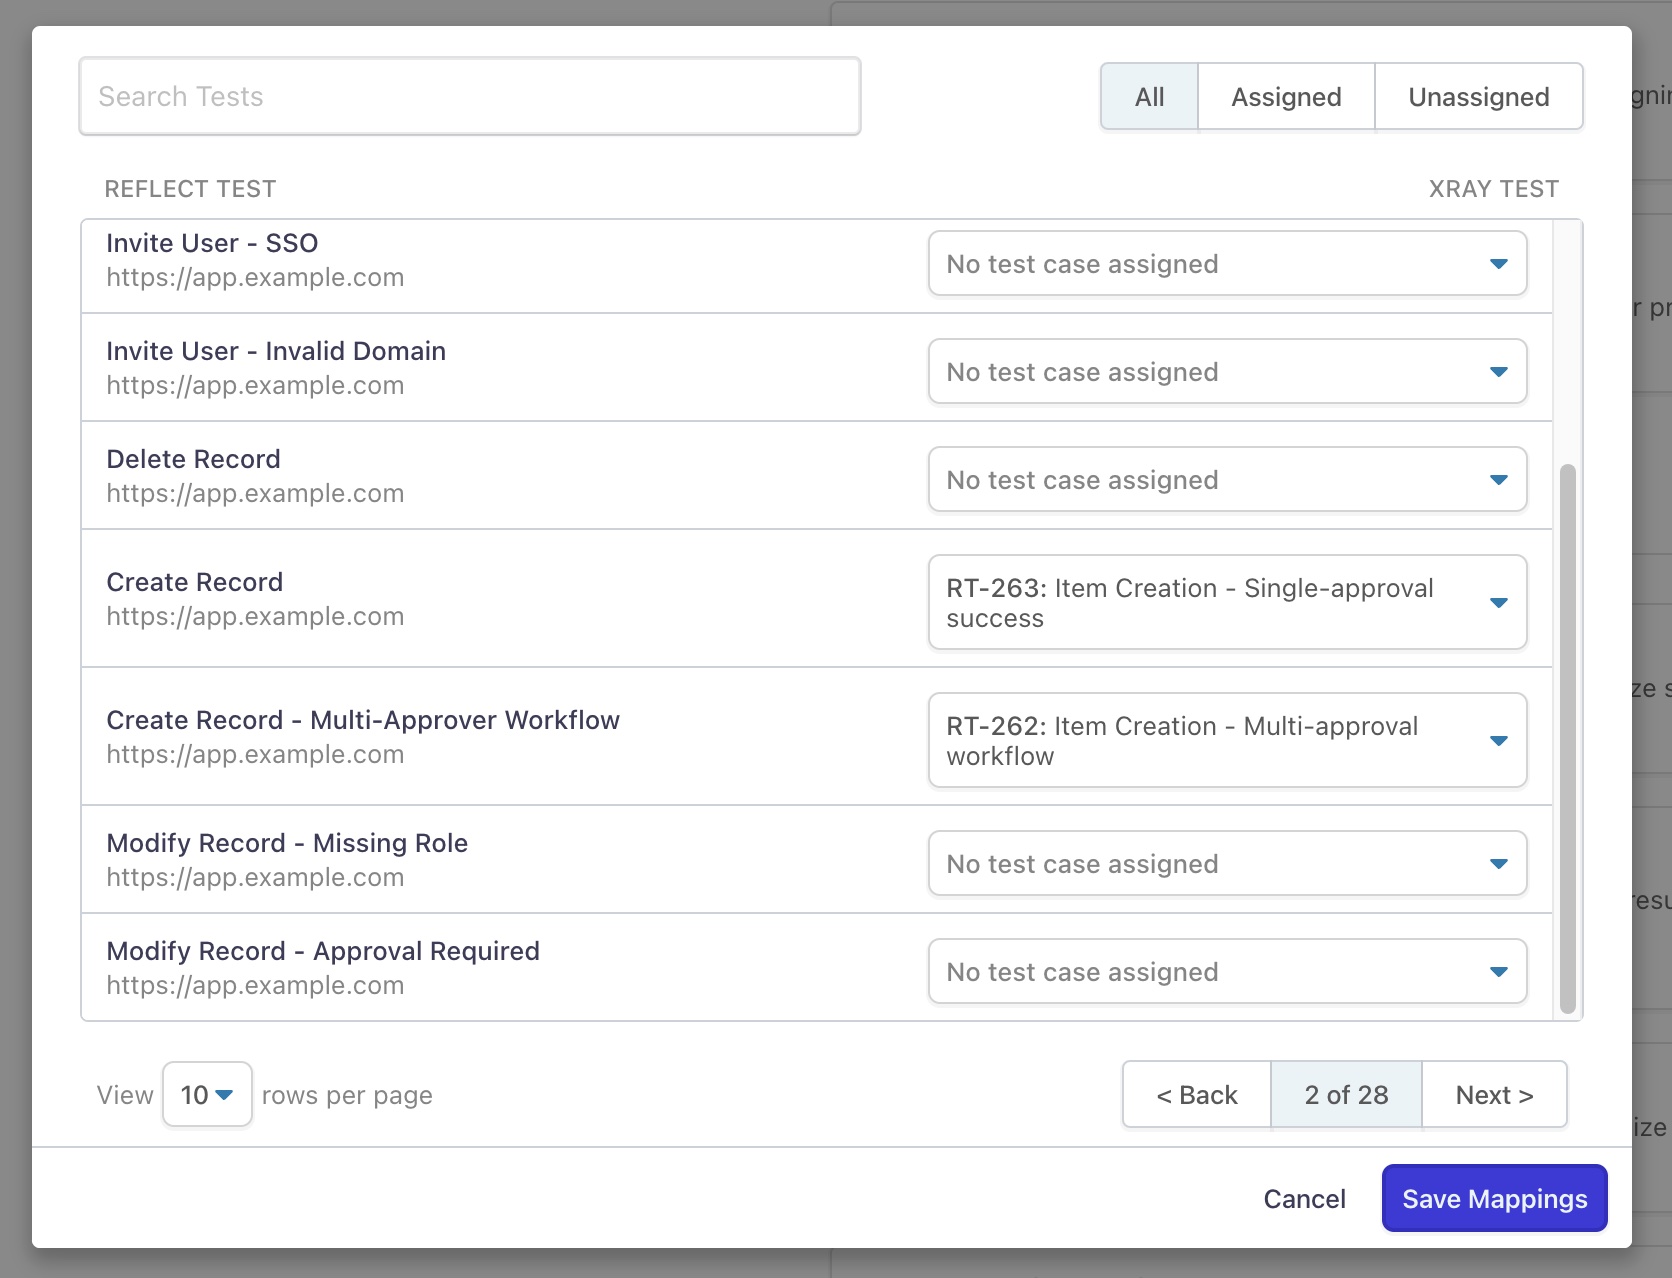Filter to Assigned tests

tap(1286, 97)
